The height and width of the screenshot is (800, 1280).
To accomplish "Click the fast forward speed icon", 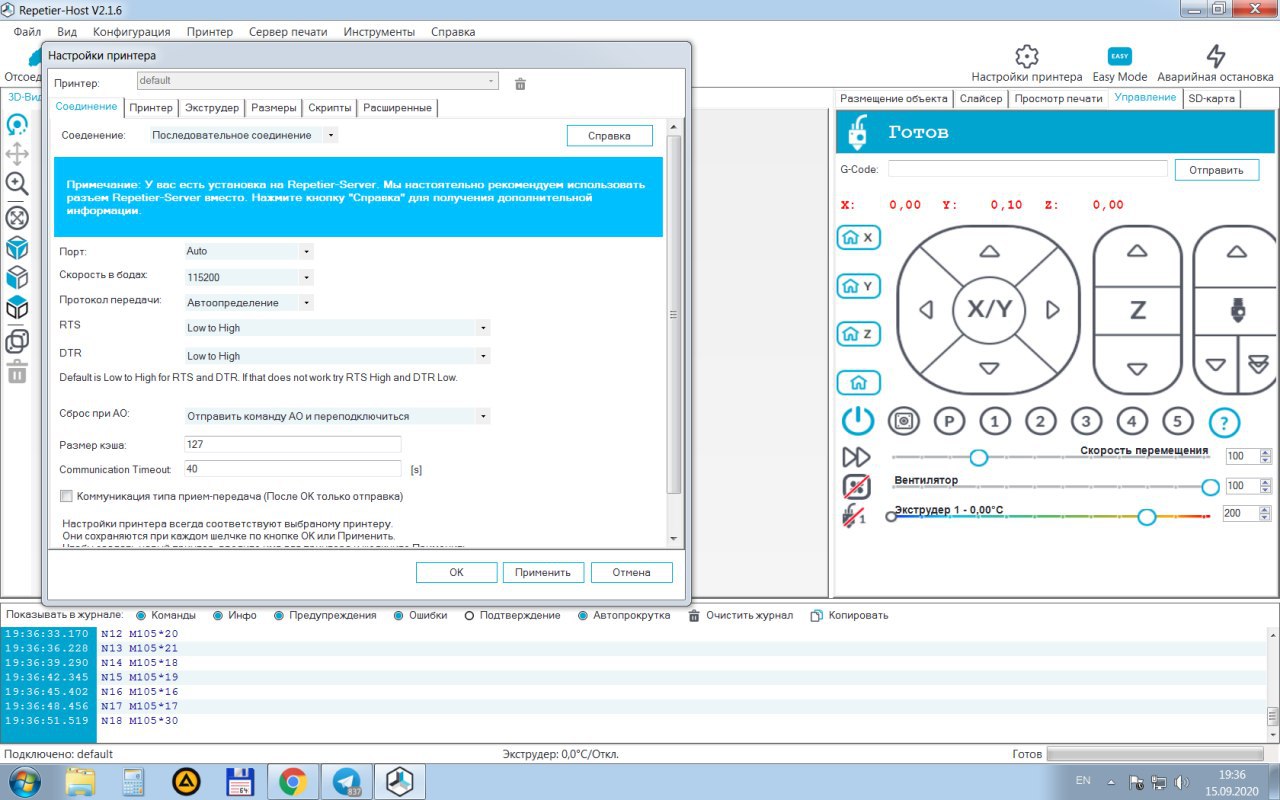I will (856, 457).
